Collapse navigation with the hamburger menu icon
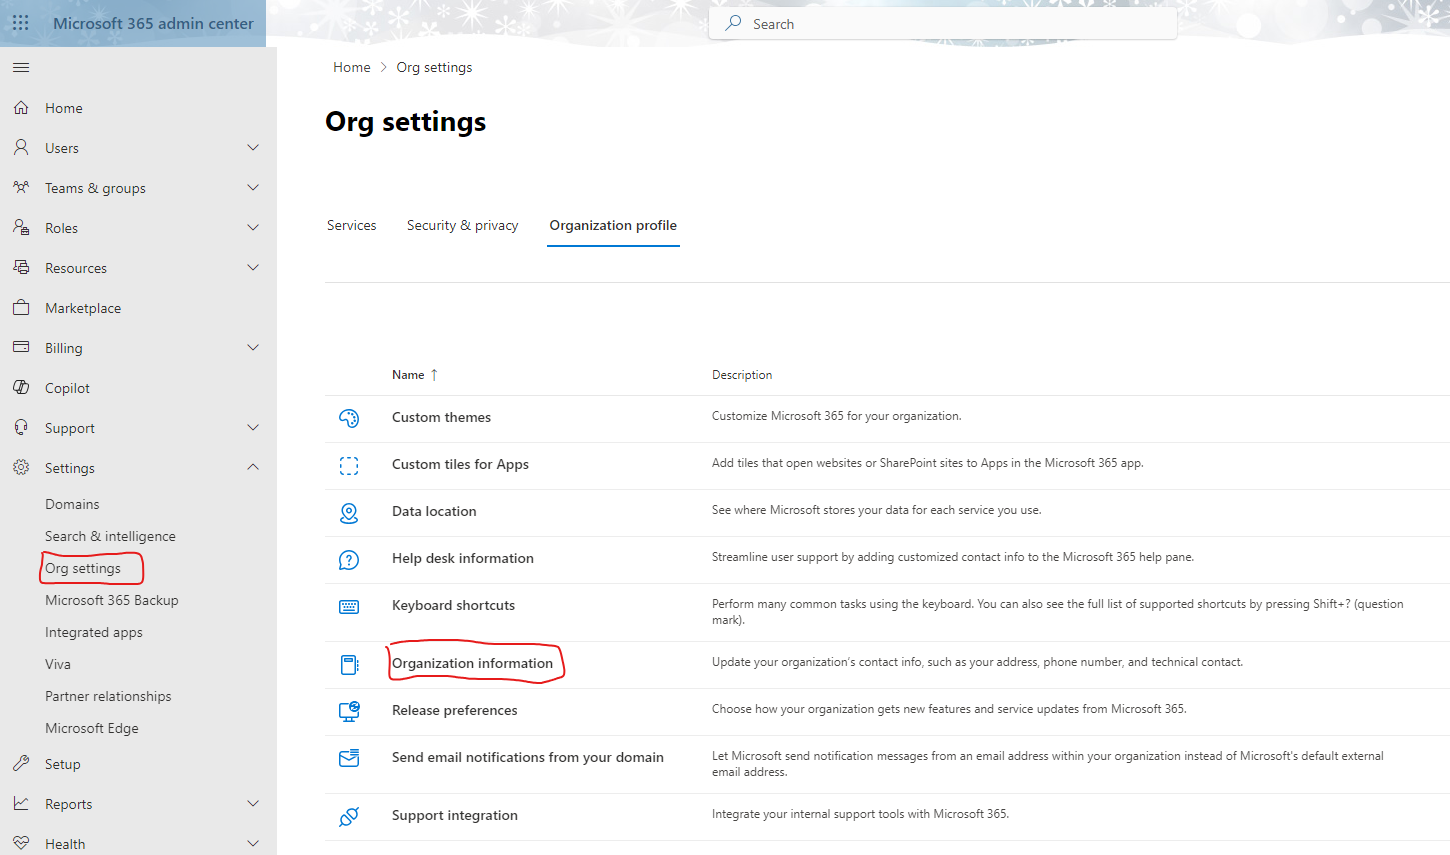1450x855 pixels. 21,67
